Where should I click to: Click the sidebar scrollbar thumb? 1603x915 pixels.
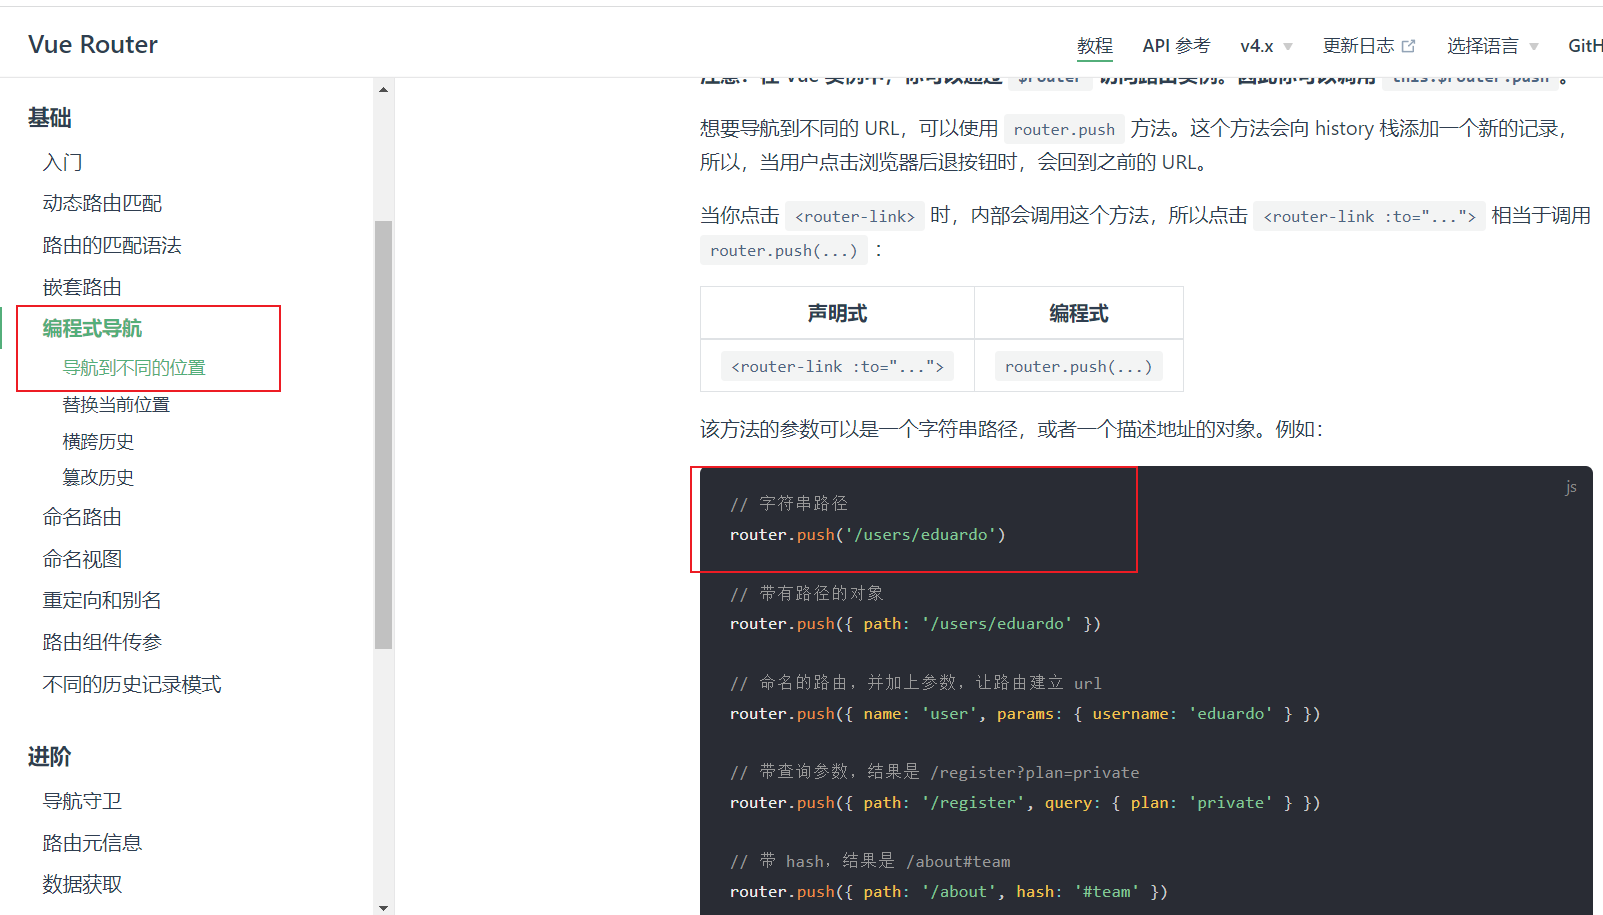(383, 435)
